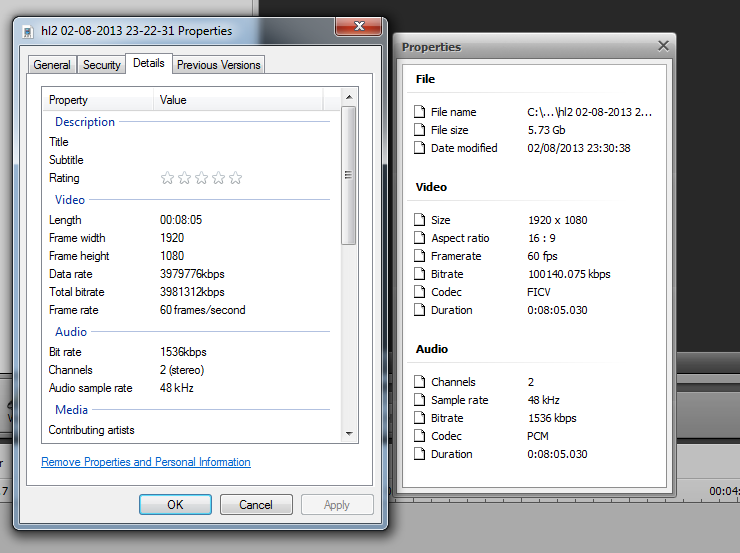The width and height of the screenshot is (740, 553).
Task: Click Remove Properties and Personal Information link
Action: [x=146, y=462]
